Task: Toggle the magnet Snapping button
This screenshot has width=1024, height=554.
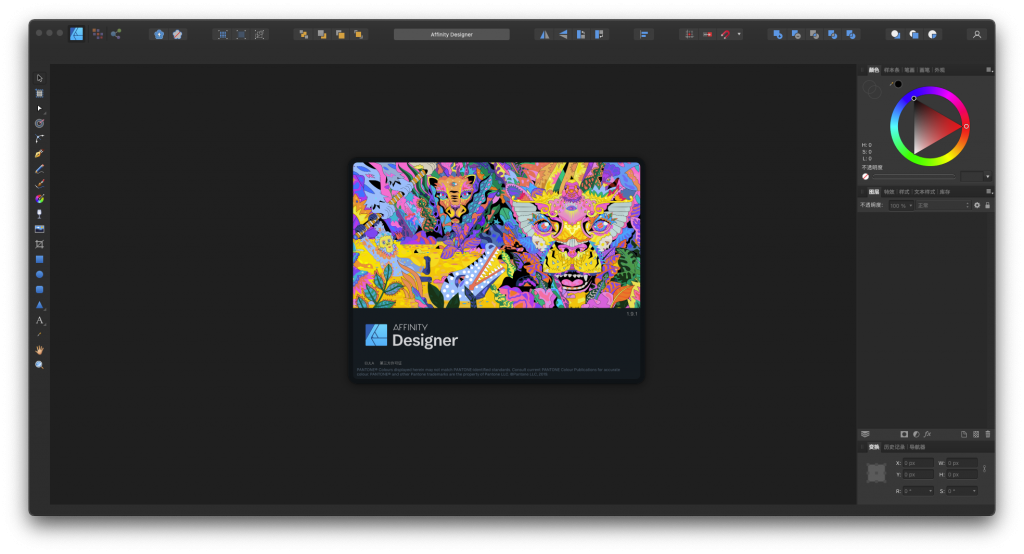Action: tap(726, 35)
